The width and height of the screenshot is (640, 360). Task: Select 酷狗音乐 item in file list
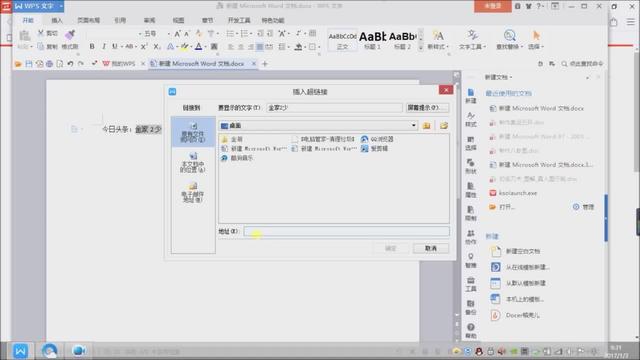click(x=237, y=158)
